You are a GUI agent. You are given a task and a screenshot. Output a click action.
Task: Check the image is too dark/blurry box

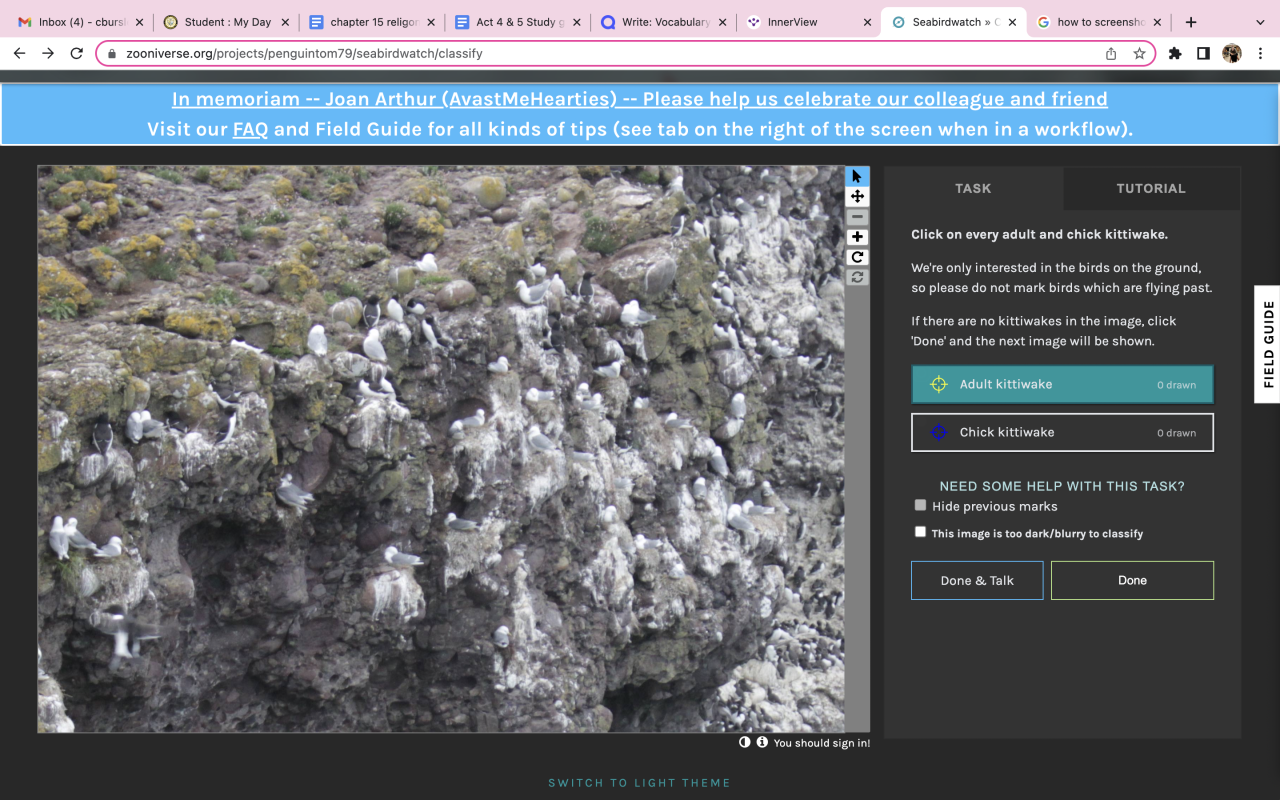(x=920, y=532)
